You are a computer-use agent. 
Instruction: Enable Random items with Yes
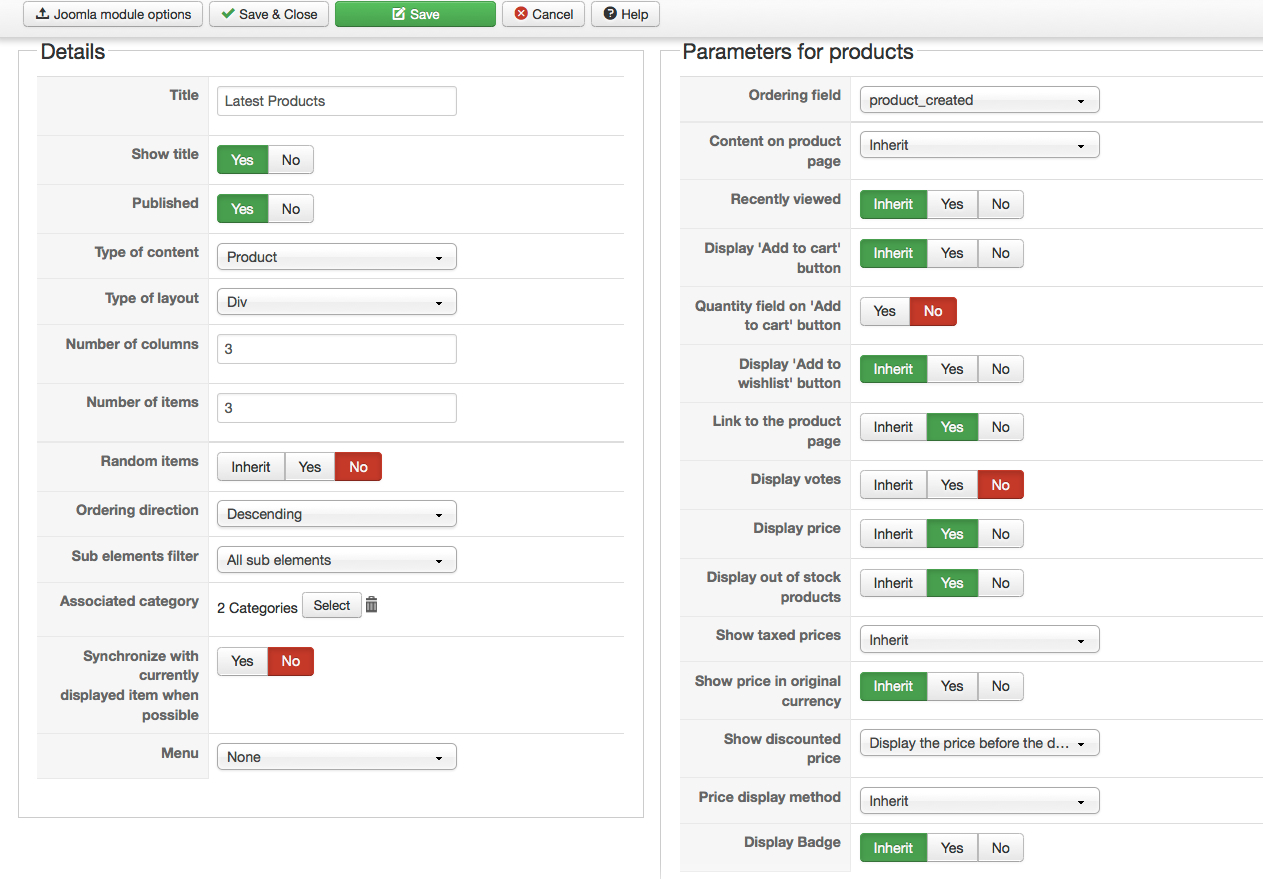[310, 467]
